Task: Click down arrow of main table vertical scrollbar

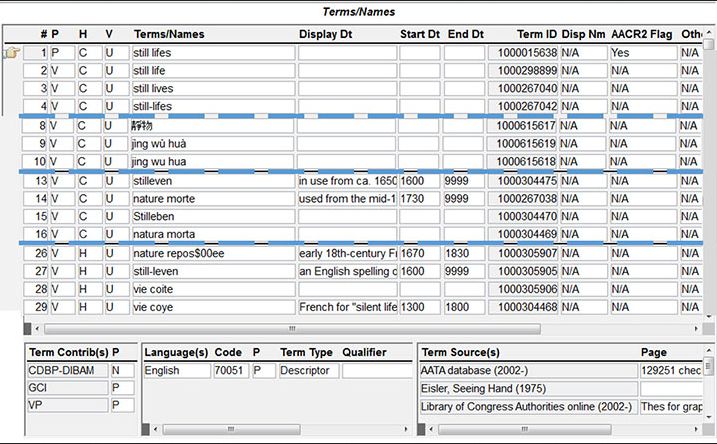Action: coord(709,316)
